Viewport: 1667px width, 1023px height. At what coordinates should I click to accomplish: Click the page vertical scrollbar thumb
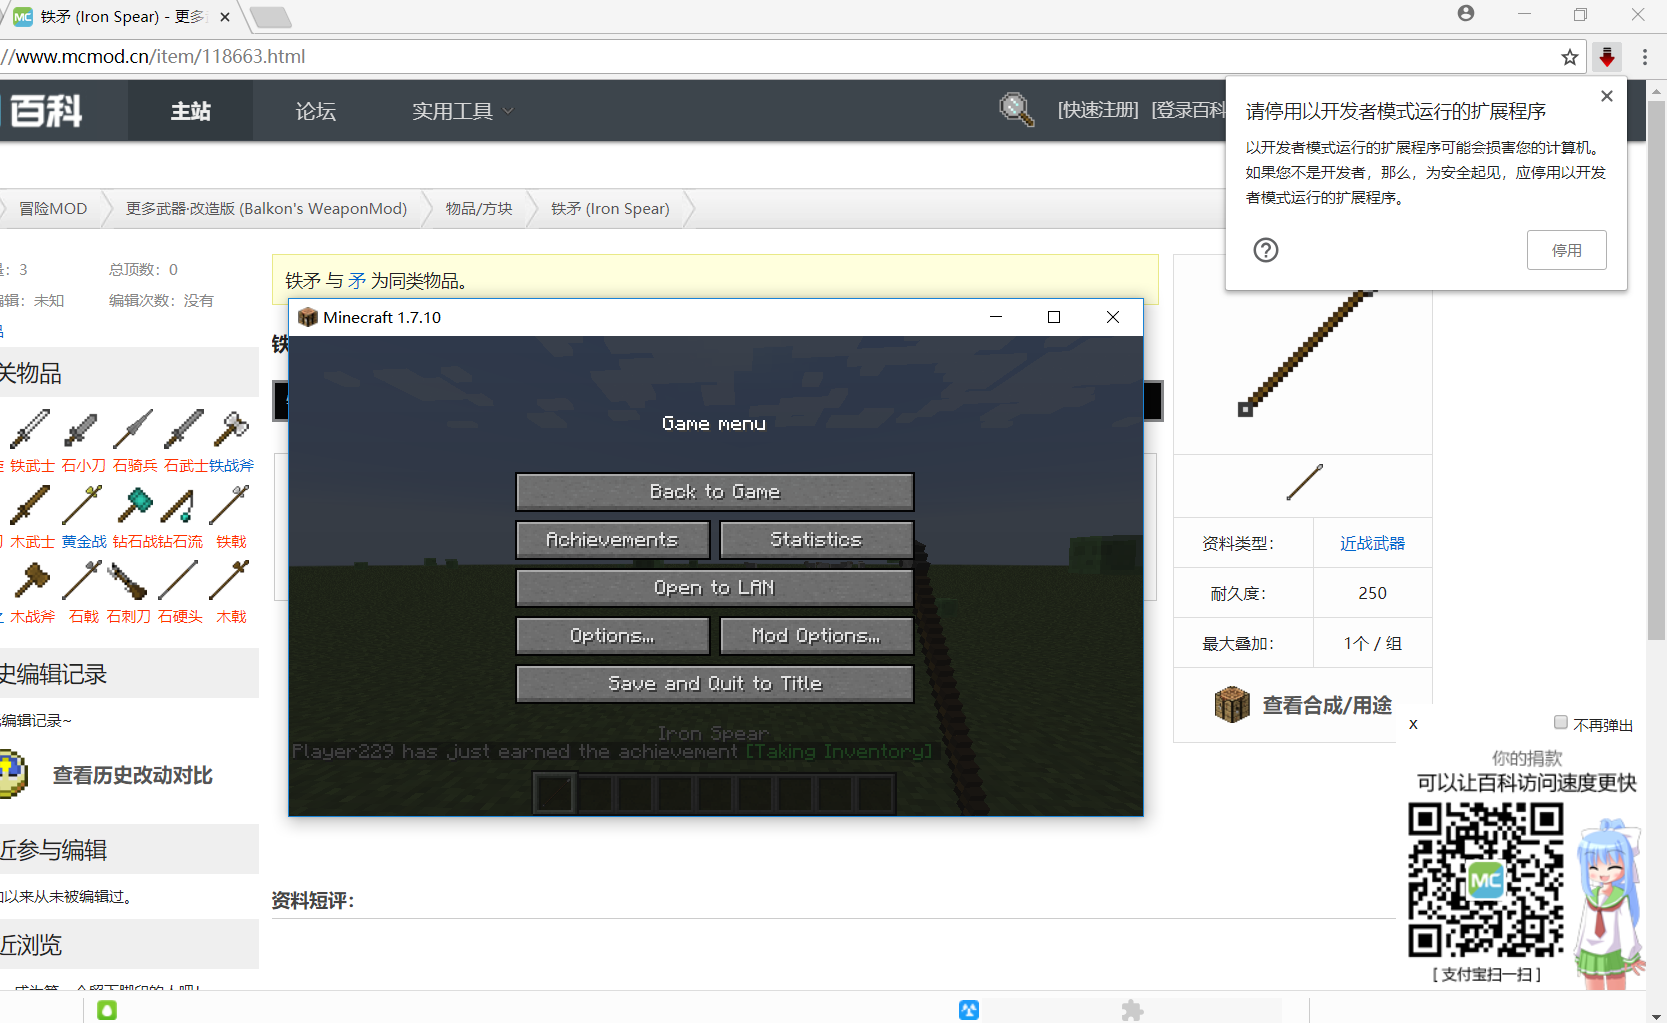1657,370
